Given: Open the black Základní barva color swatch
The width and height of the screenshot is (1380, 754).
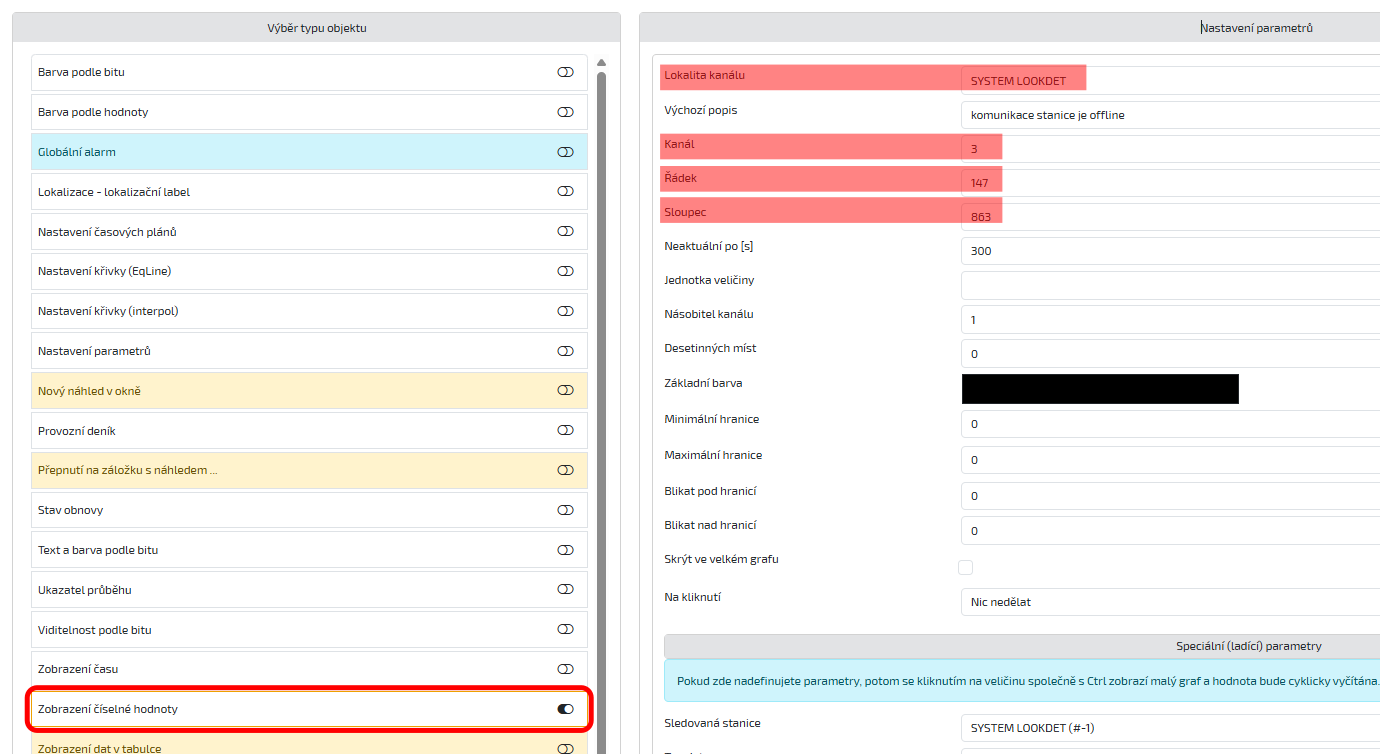Looking at the screenshot, I should point(1100,389).
